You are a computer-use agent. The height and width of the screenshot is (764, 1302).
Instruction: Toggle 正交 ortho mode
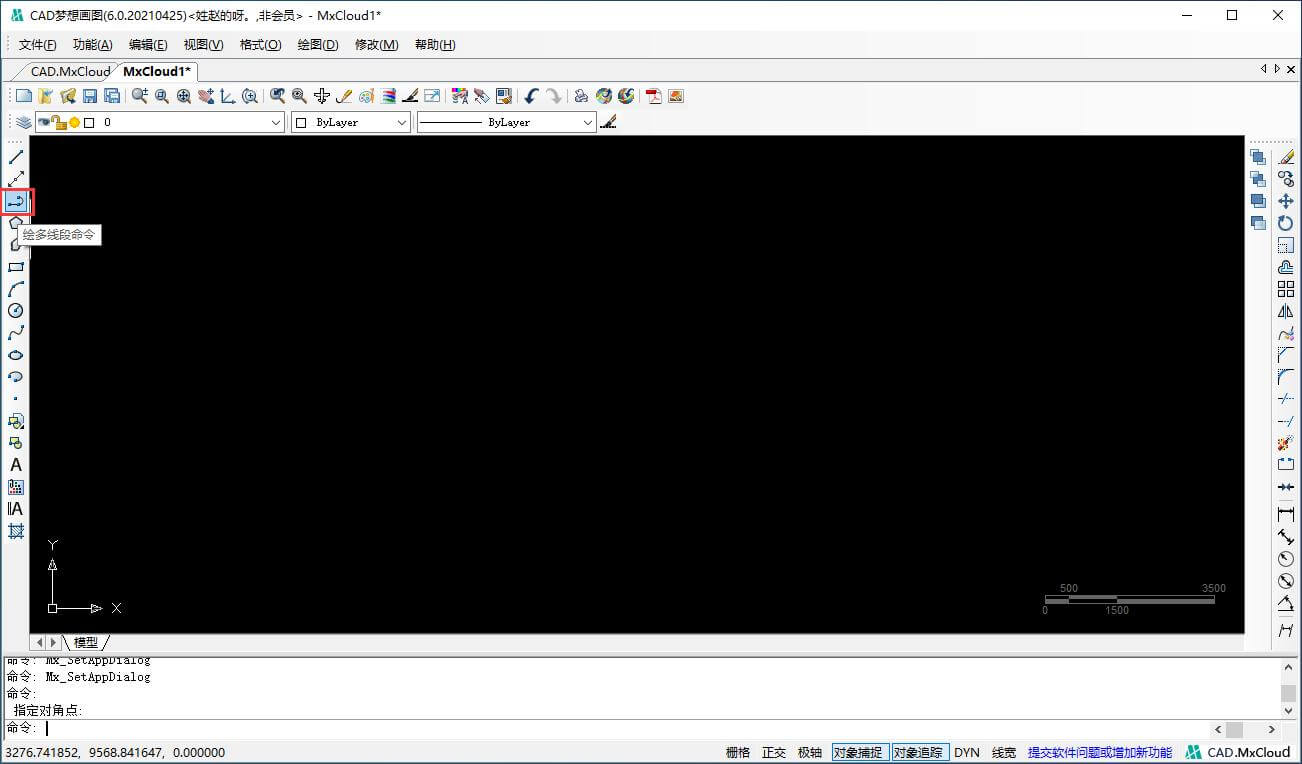tap(774, 752)
